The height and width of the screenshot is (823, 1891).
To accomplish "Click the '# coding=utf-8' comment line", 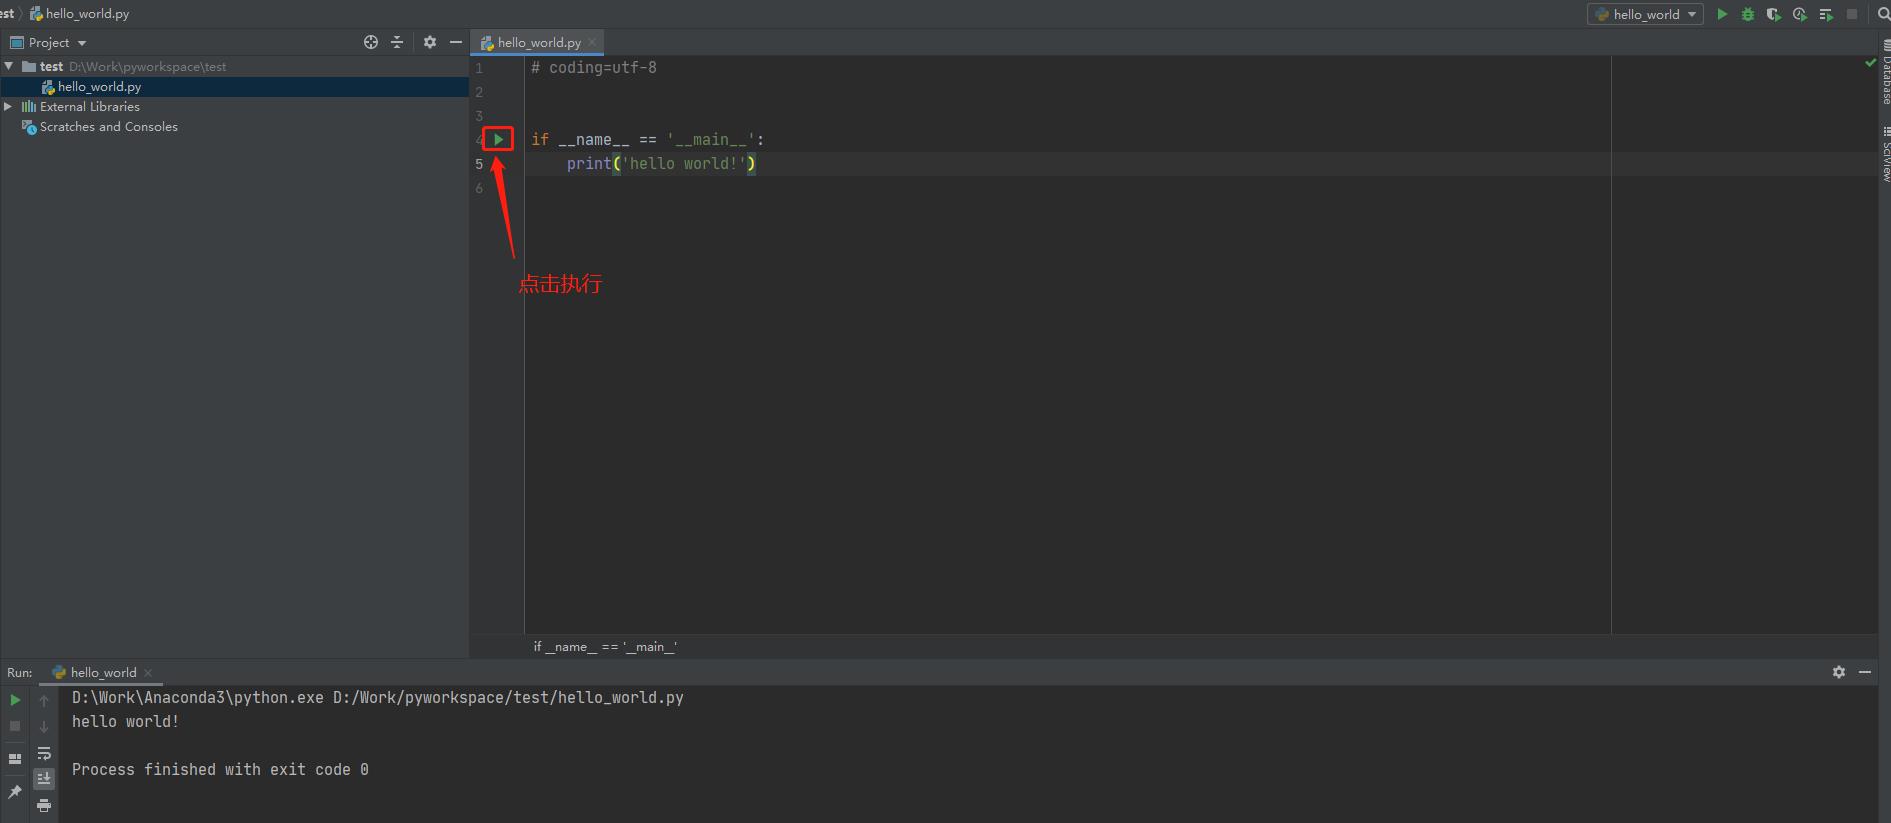I will pos(594,68).
